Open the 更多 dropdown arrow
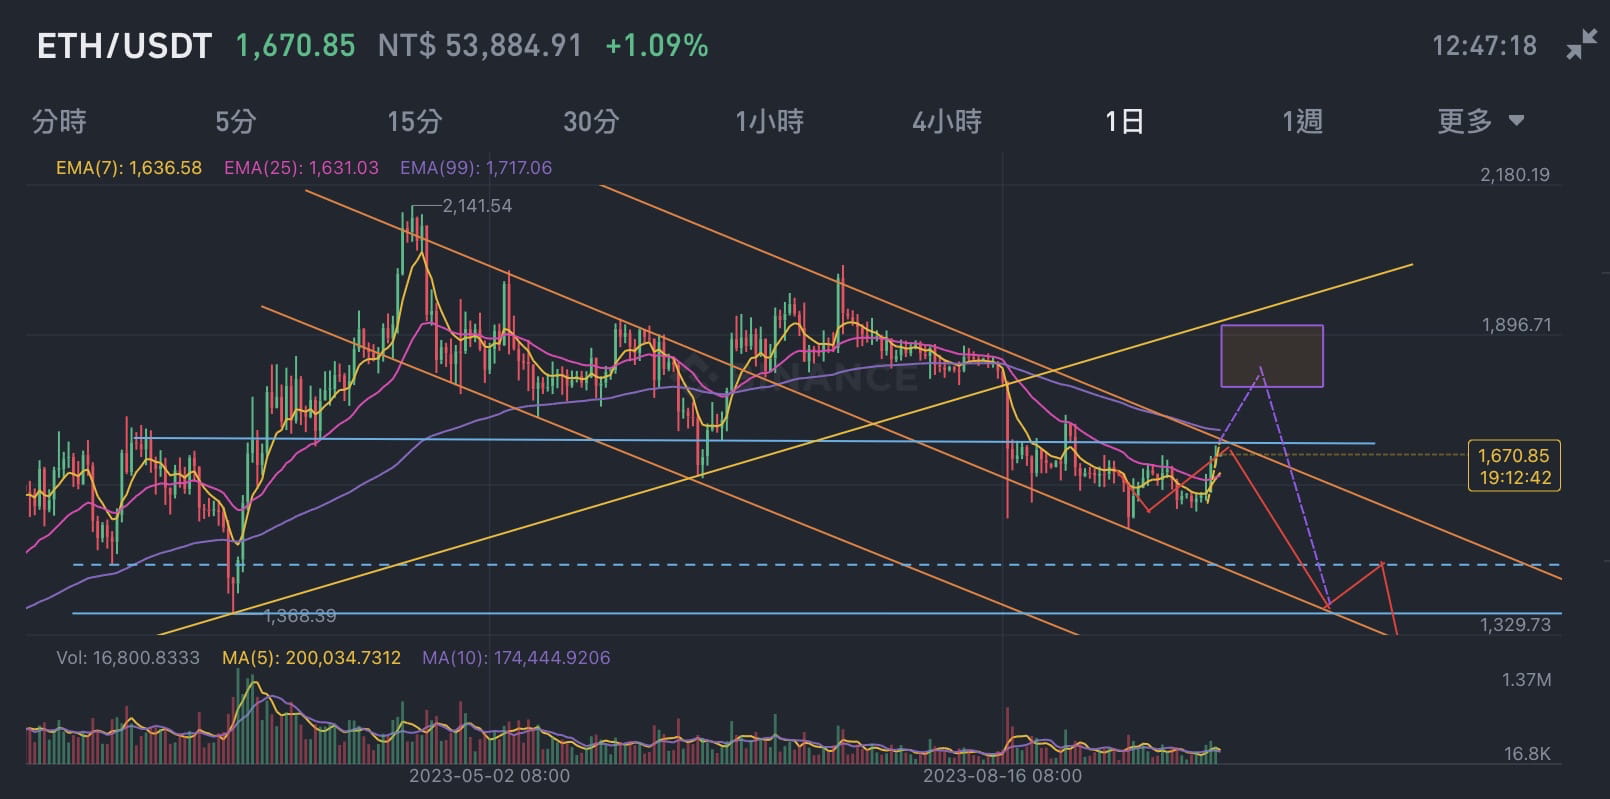This screenshot has height=799, width=1610. [x=1516, y=121]
